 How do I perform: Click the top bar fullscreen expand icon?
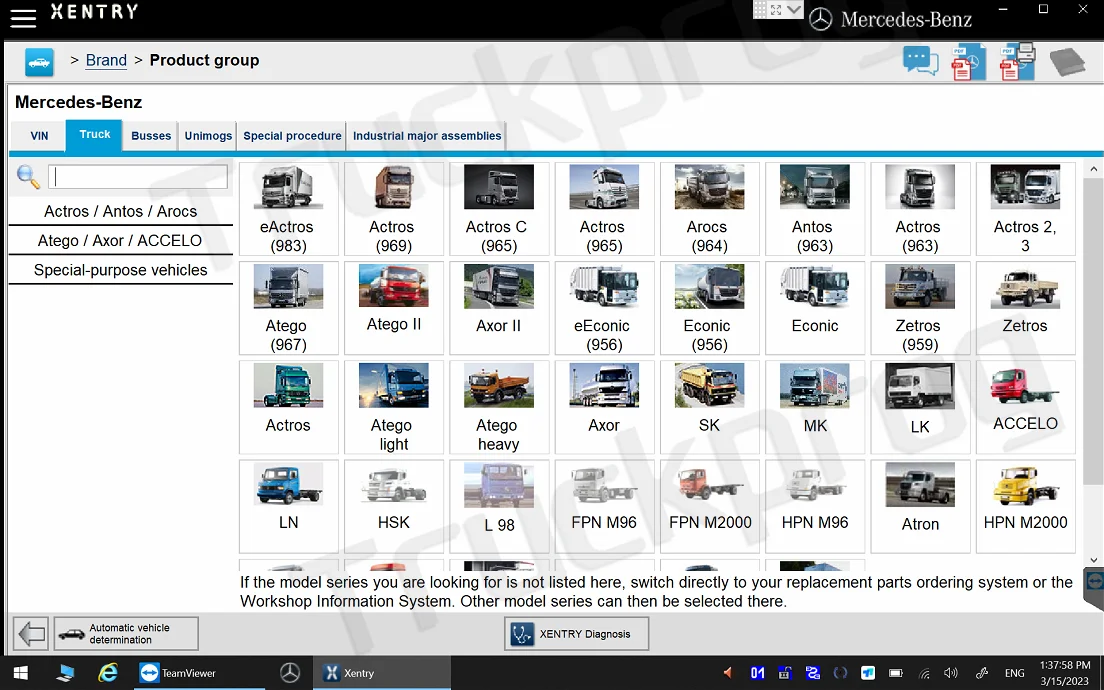(x=776, y=9)
